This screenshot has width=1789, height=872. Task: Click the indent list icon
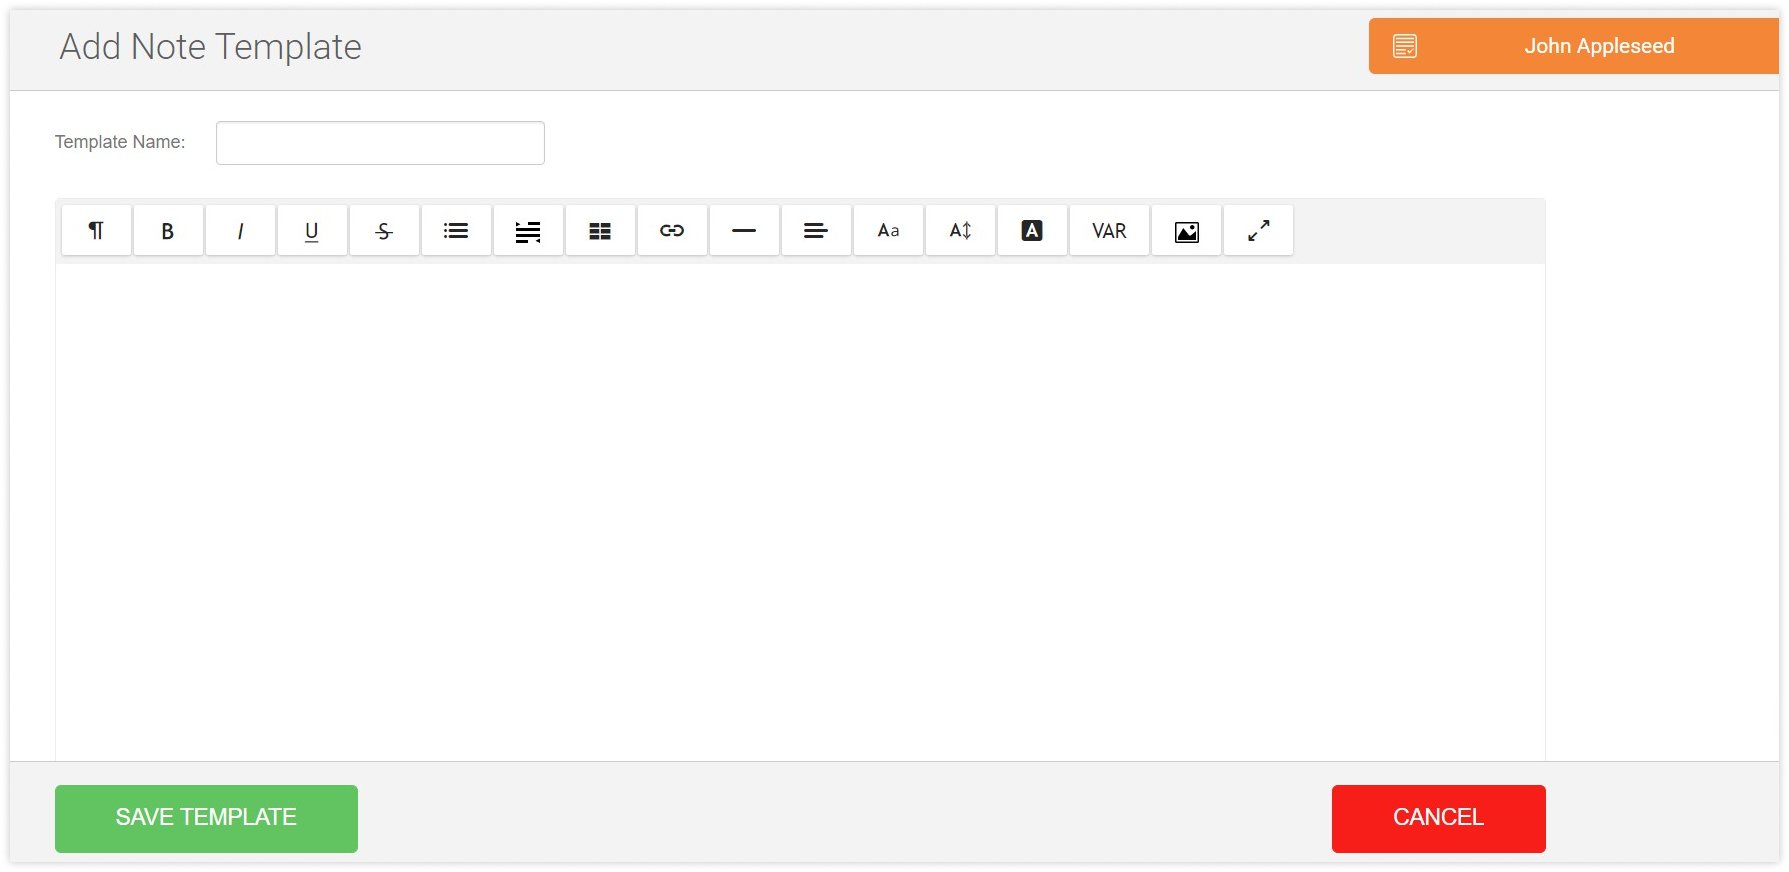click(528, 231)
